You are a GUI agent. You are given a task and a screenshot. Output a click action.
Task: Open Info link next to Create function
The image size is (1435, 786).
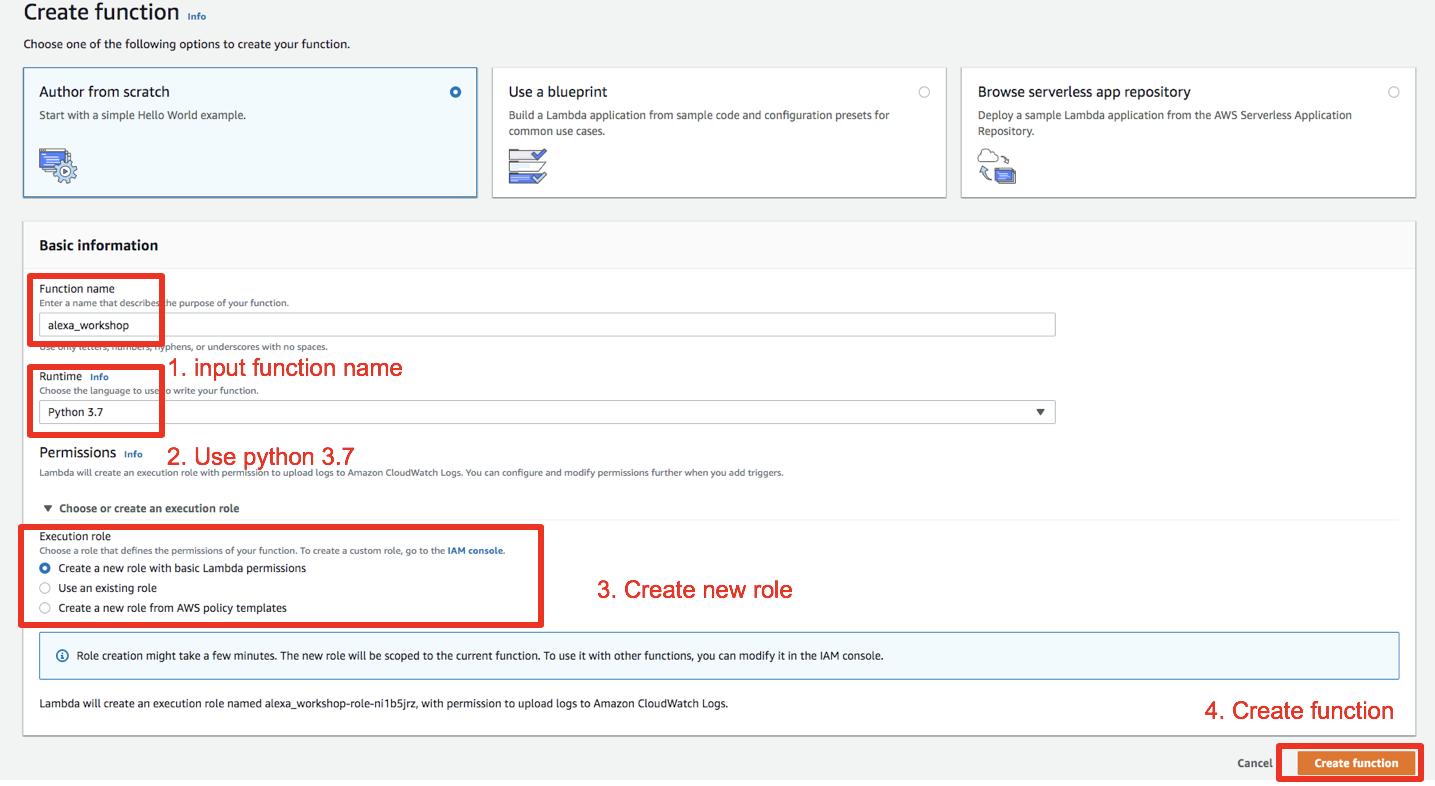197,17
